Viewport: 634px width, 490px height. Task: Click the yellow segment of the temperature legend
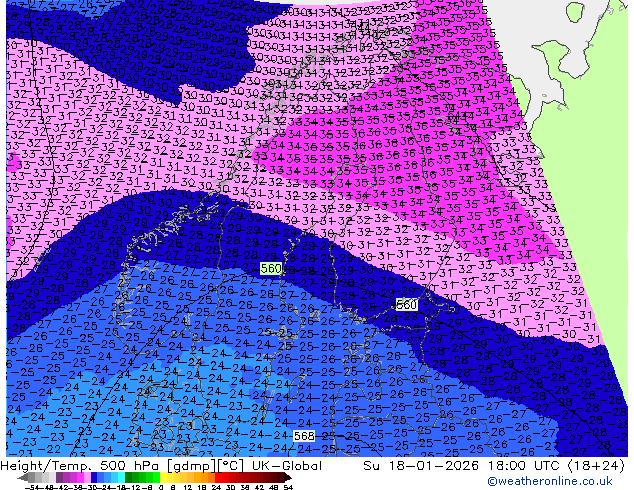(163, 478)
